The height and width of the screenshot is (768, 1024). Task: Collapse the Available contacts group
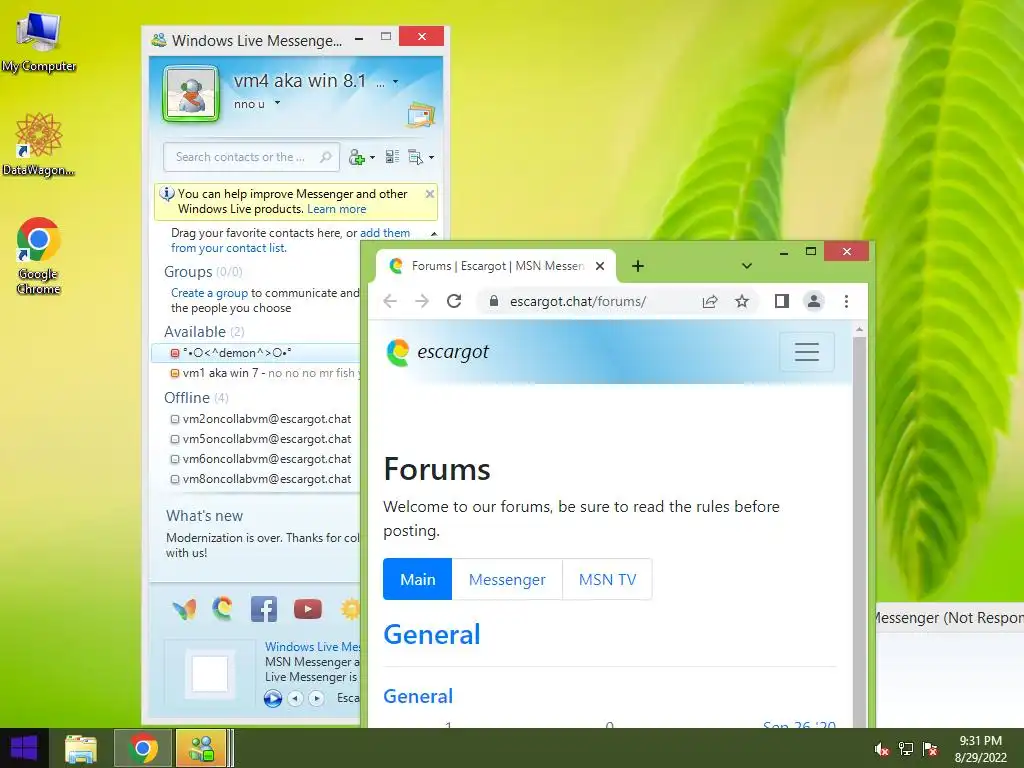tap(204, 332)
